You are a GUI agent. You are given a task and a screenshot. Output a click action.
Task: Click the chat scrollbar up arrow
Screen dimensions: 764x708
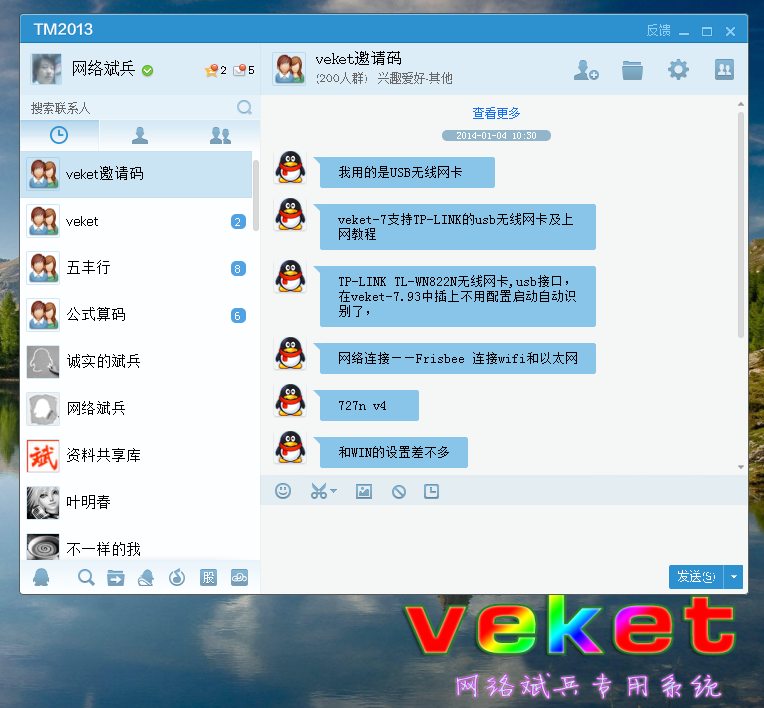point(741,104)
